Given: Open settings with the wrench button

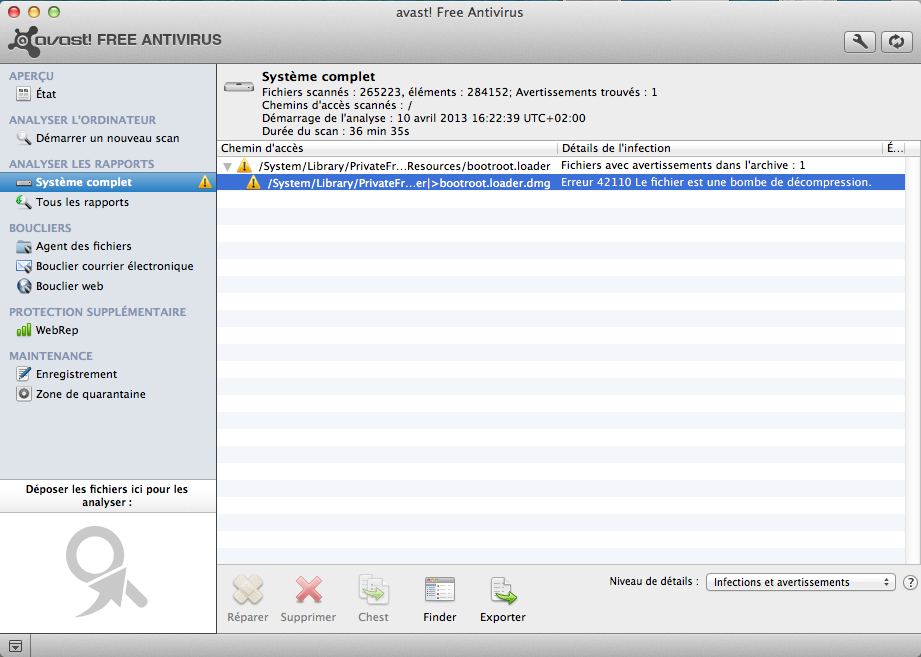Looking at the screenshot, I should (x=859, y=42).
